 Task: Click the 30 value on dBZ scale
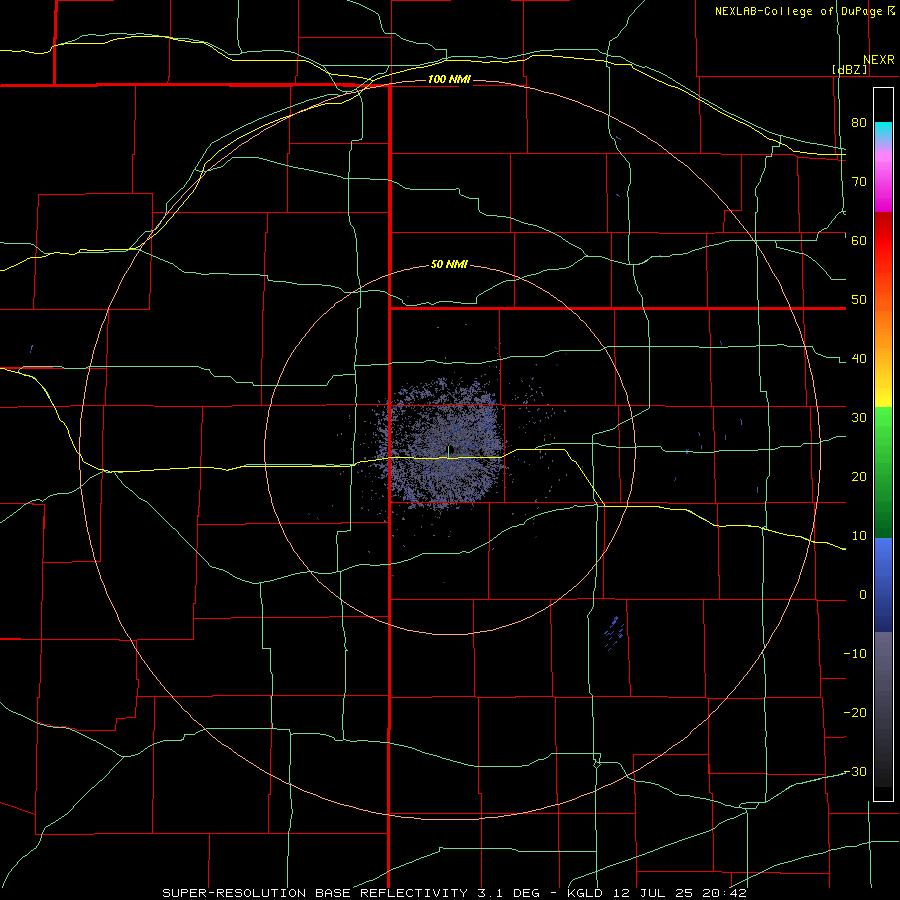[x=859, y=418]
